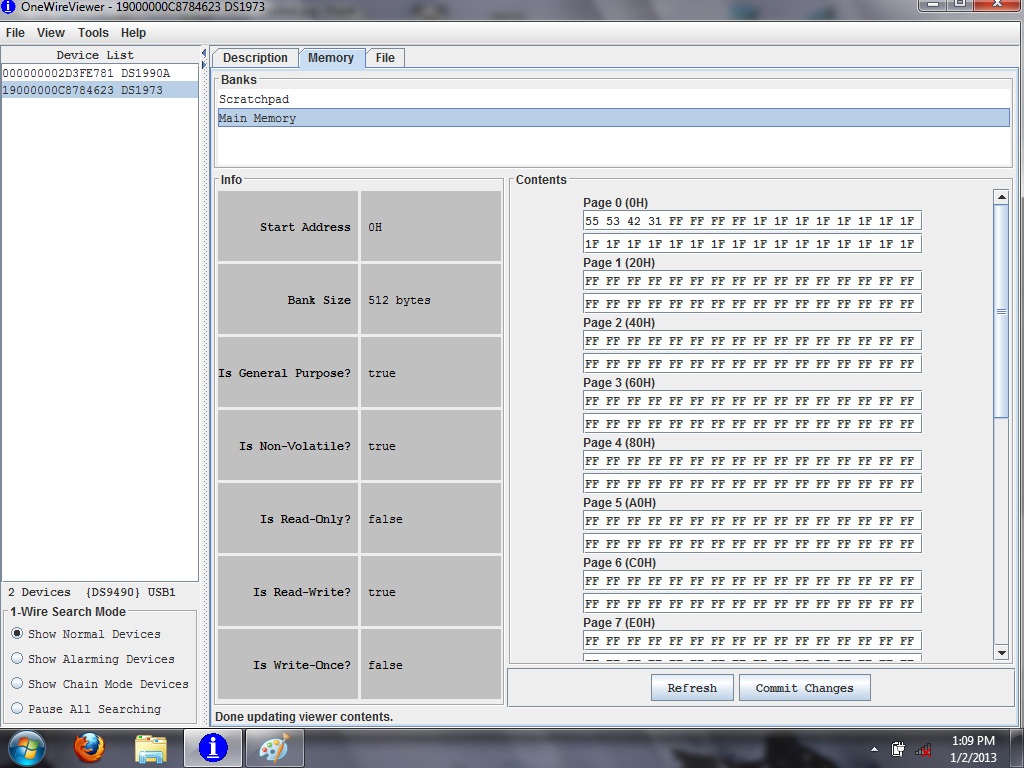This screenshot has width=1024, height=768.
Task: Select Show Alarming Devices radio button
Action: tap(17, 658)
